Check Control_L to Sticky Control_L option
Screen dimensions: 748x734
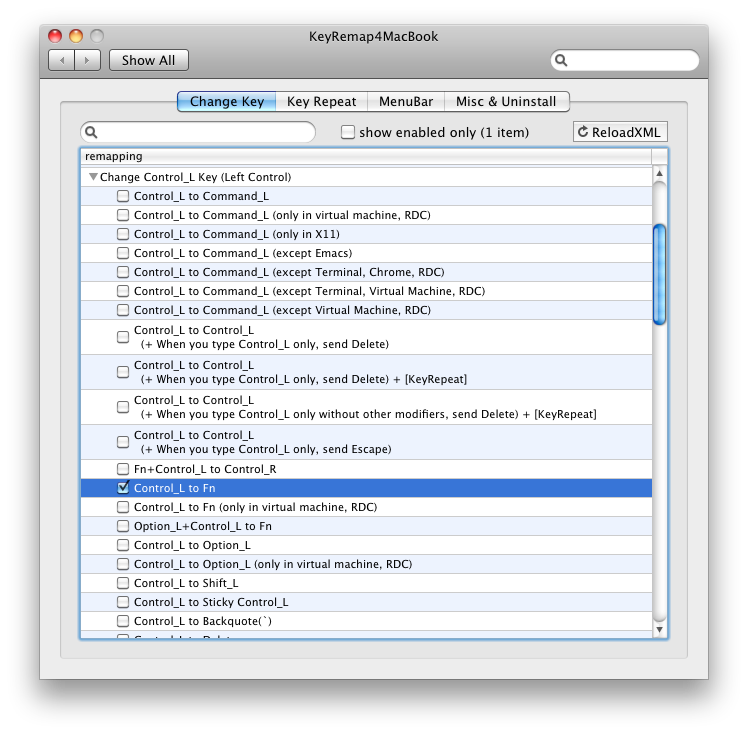pyautogui.click(x=123, y=602)
